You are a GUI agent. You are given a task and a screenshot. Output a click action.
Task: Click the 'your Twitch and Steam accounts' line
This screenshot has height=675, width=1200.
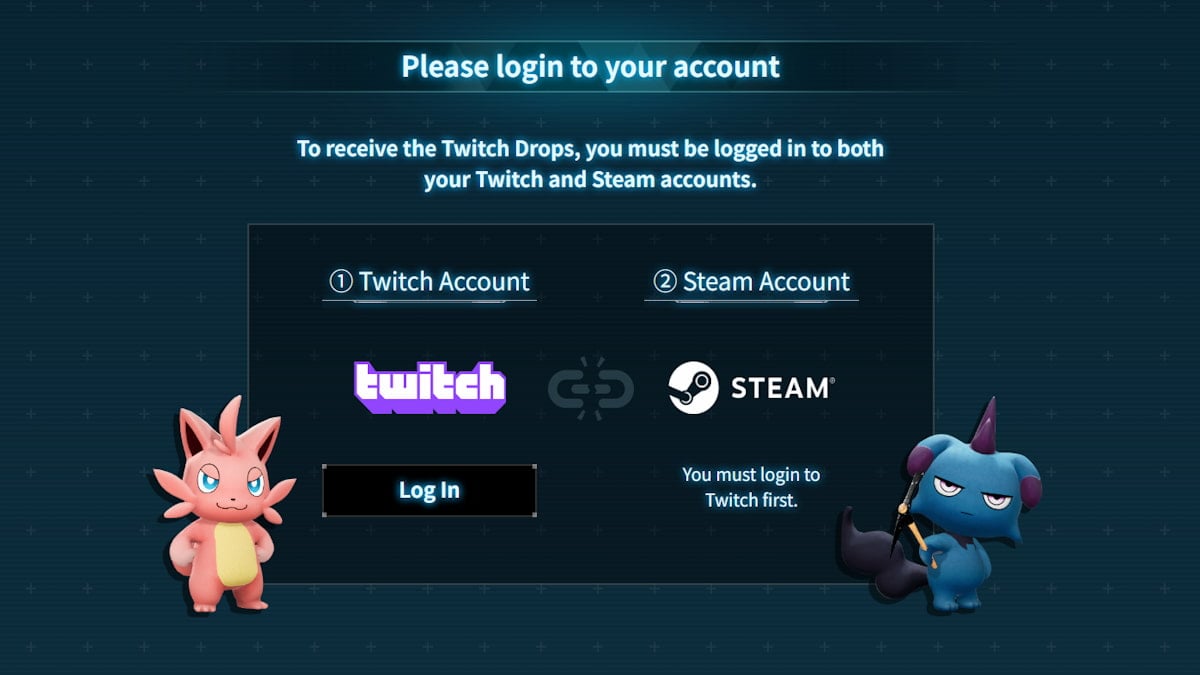point(590,181)
